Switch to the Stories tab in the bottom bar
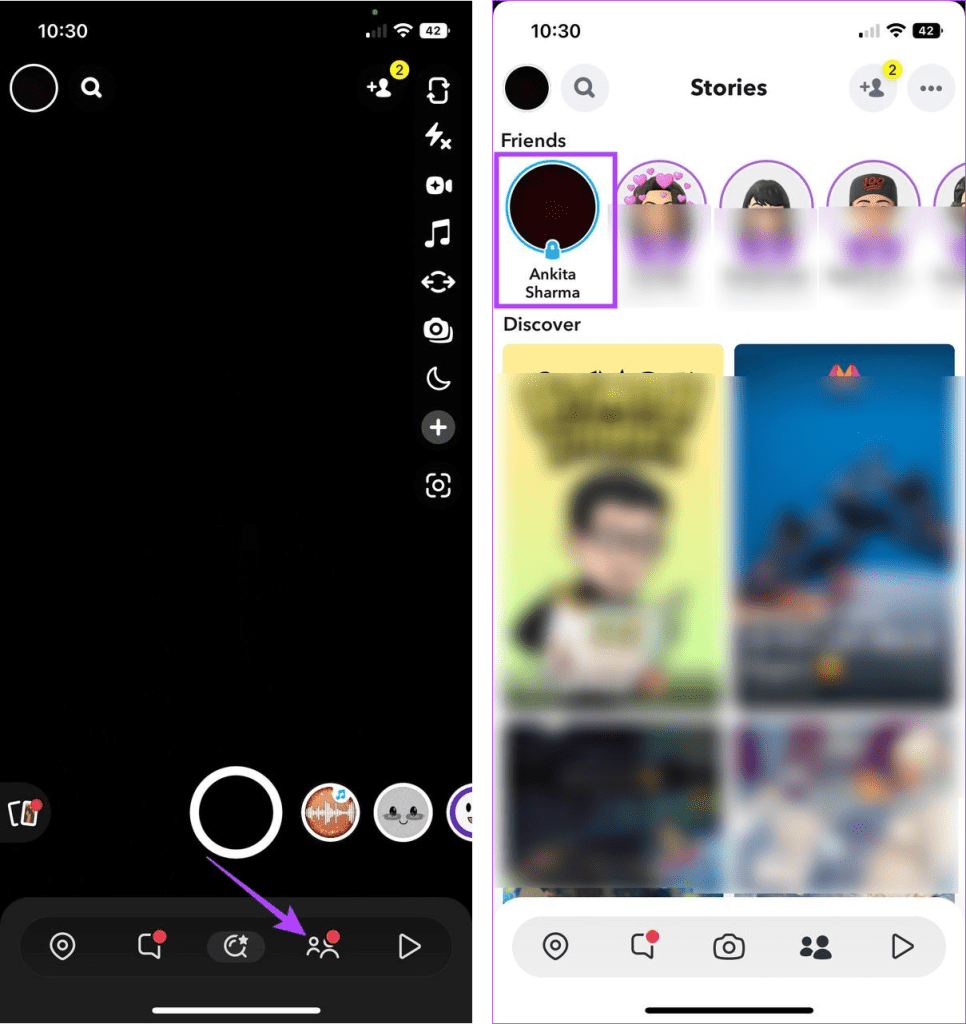Screen dimensions: 966x1024 pos(320,946)
